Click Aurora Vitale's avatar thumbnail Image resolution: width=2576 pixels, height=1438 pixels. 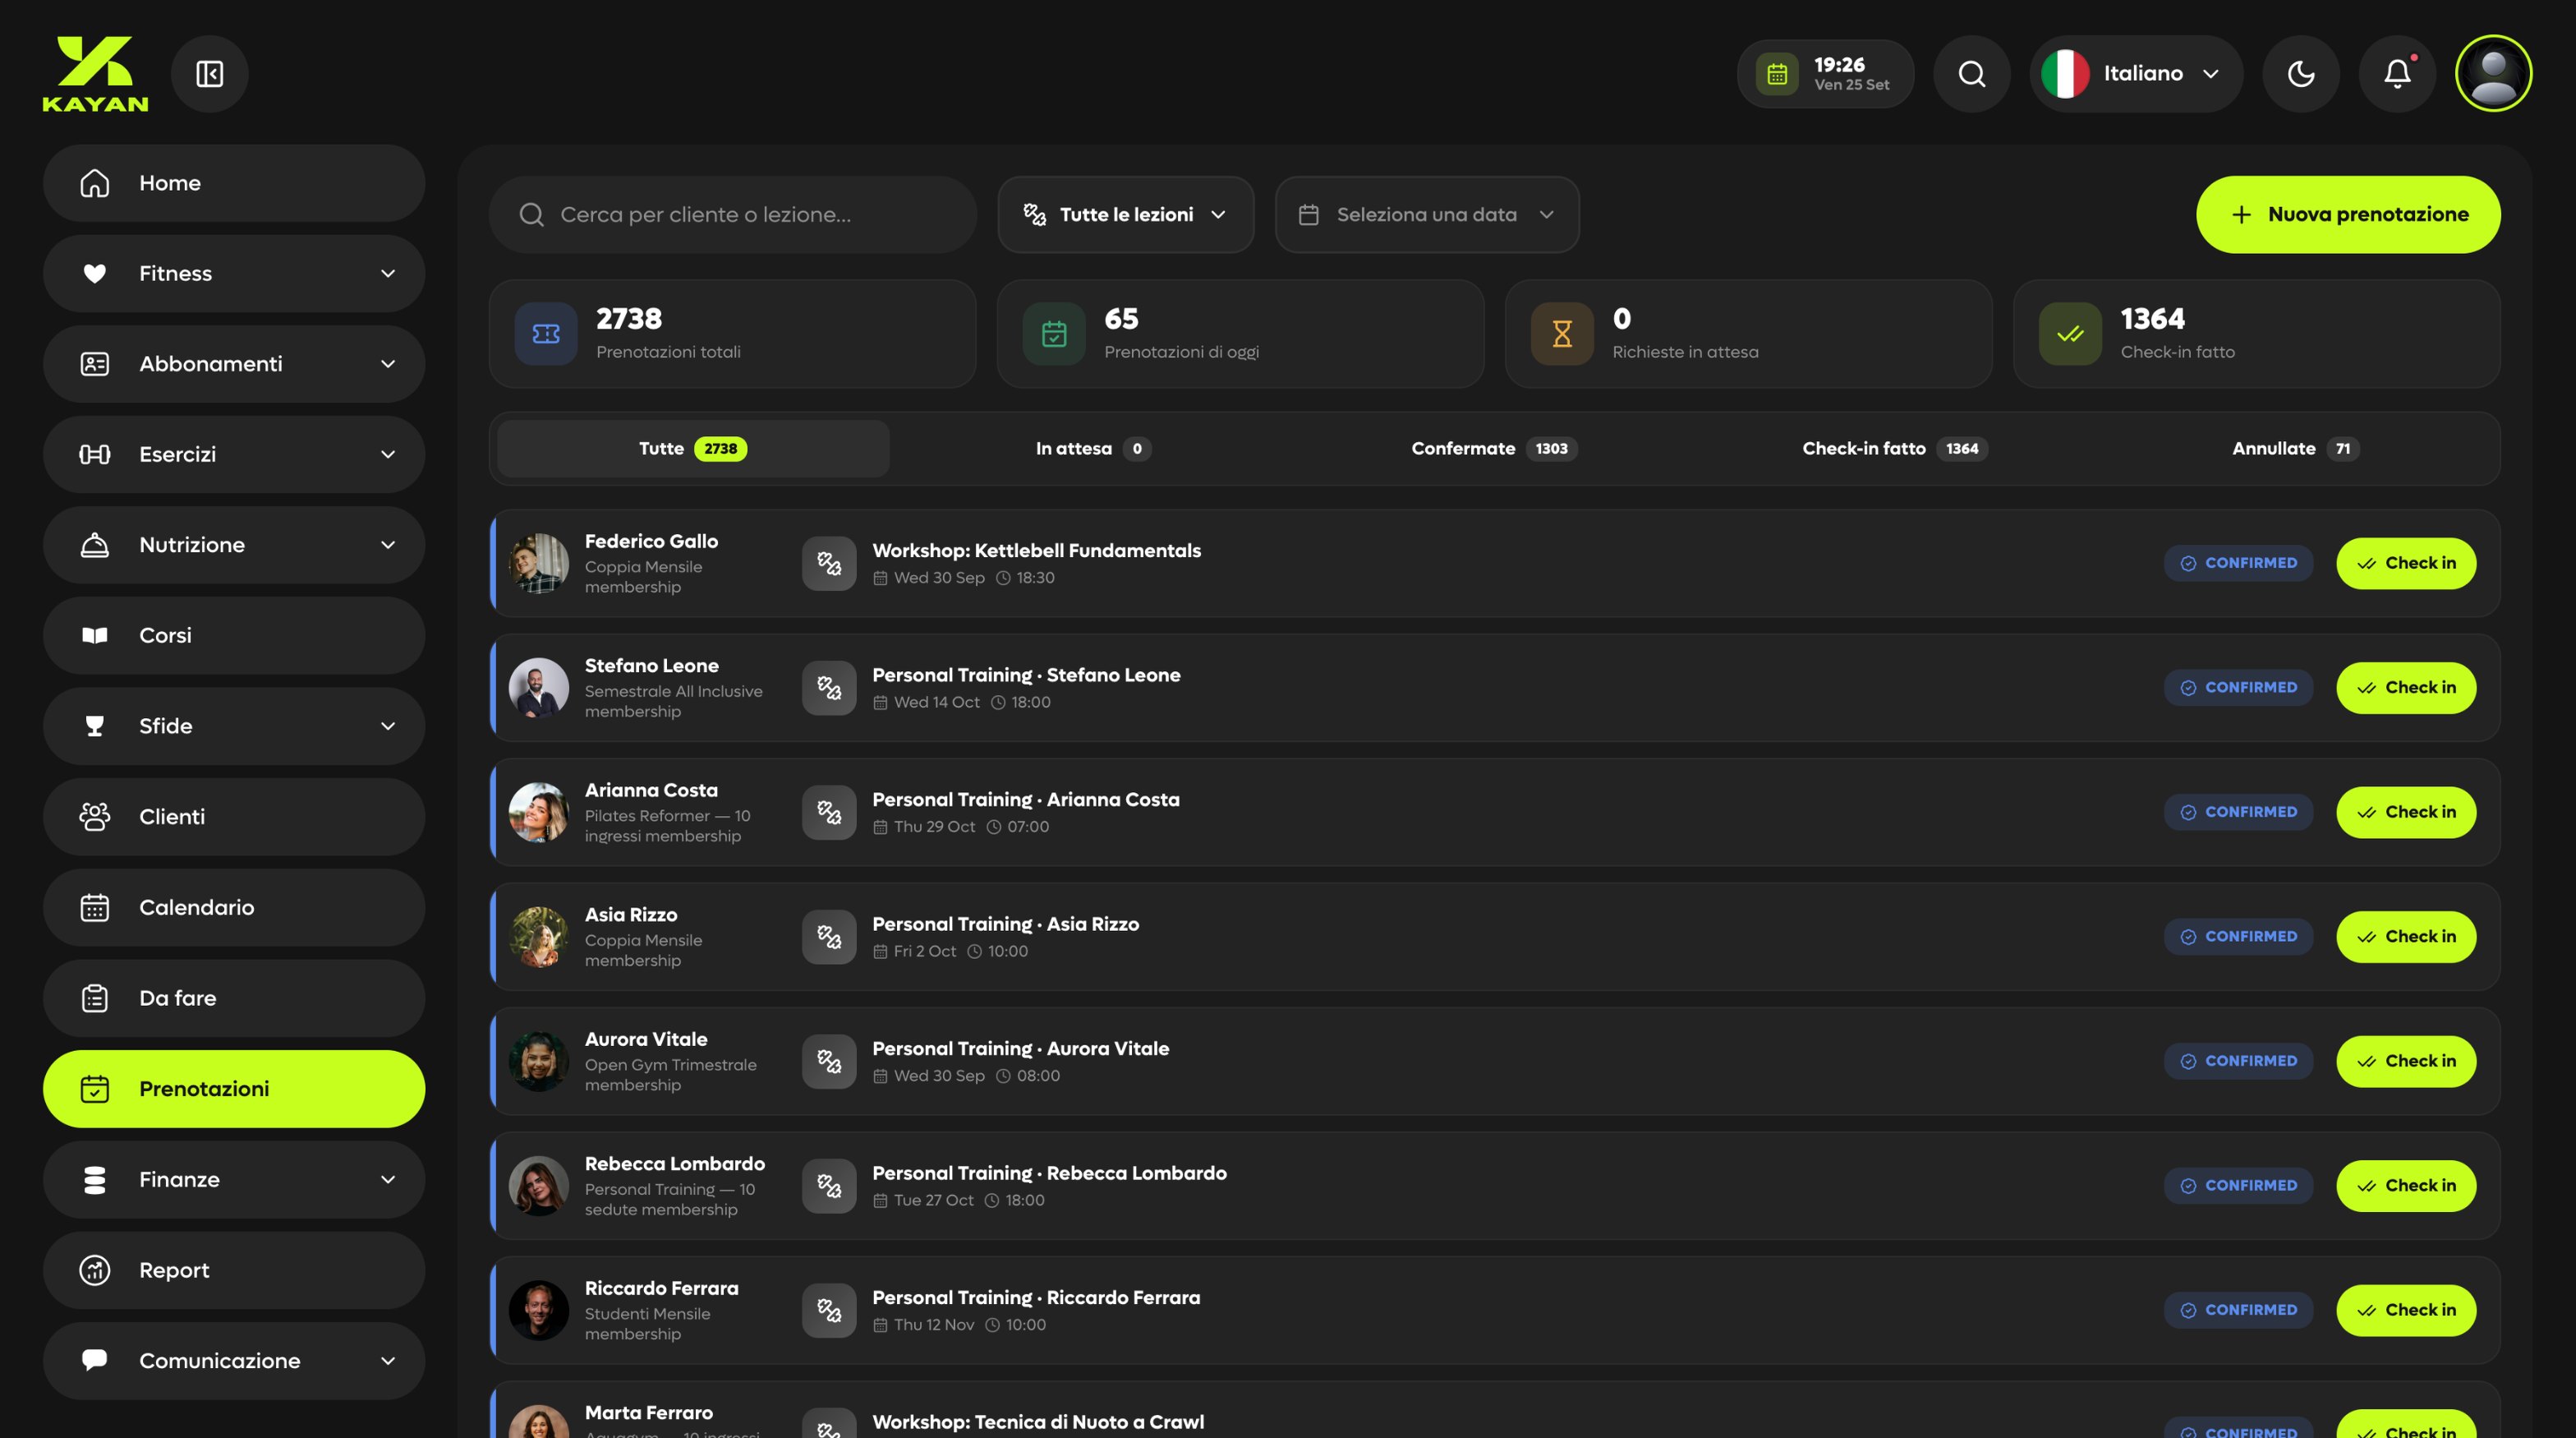pos(539,1062)
